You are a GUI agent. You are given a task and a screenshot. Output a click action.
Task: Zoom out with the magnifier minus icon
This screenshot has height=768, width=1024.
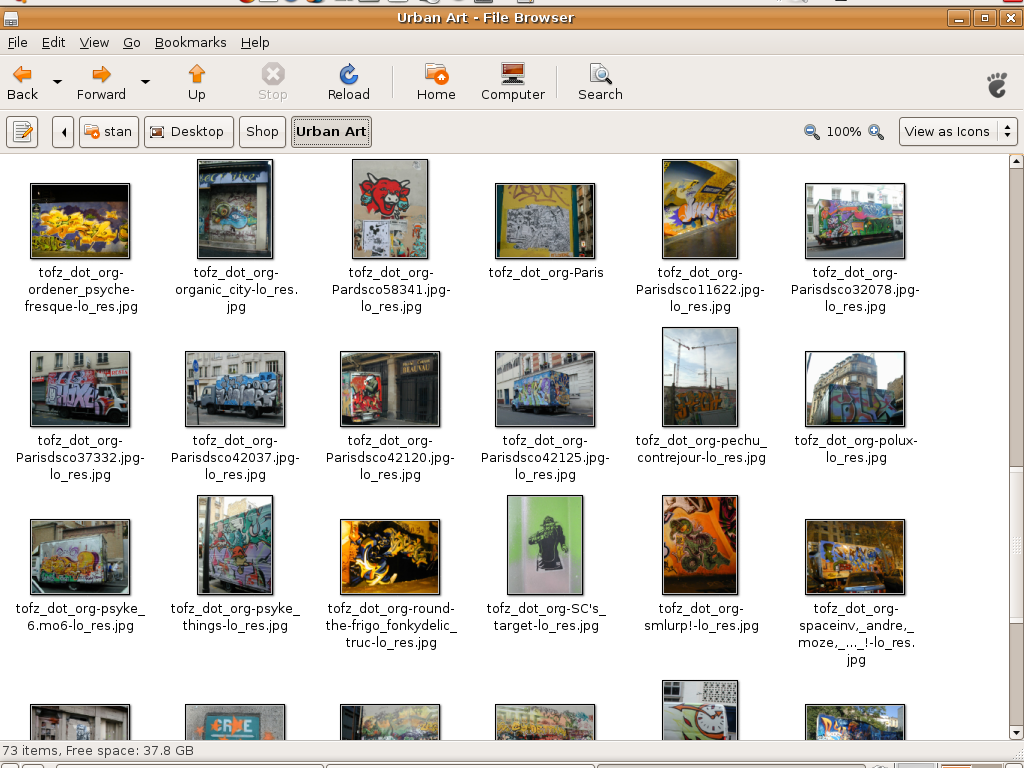pos(812,132)
